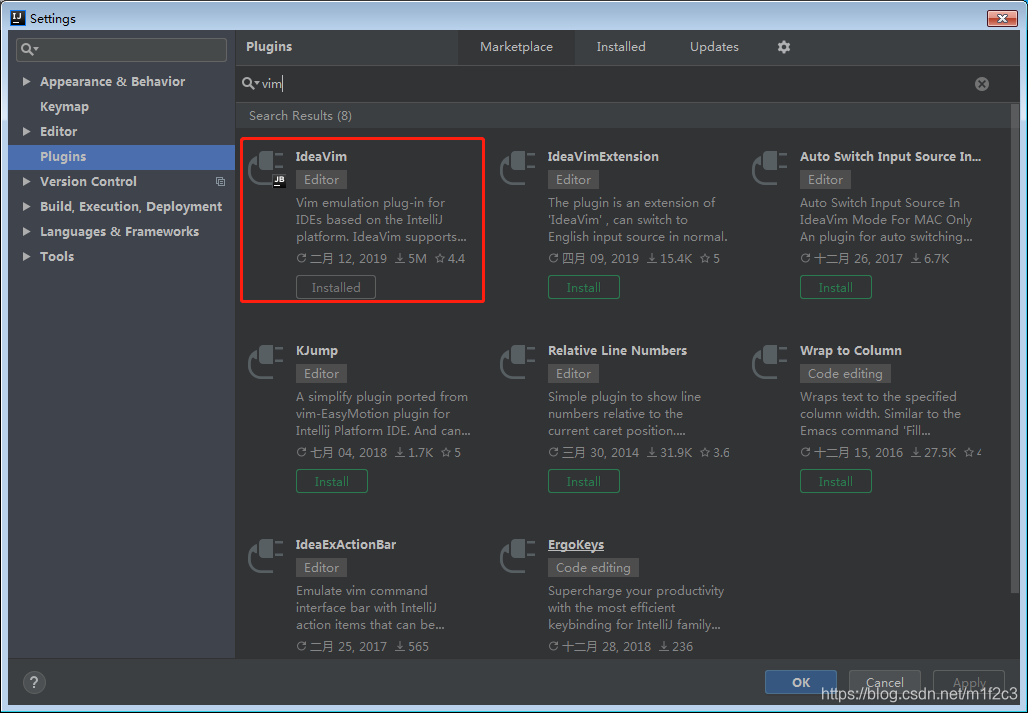Click the Installed button for IdeaVim
This screenshot has height=713, width=1028.
click(x=336, y=287)
